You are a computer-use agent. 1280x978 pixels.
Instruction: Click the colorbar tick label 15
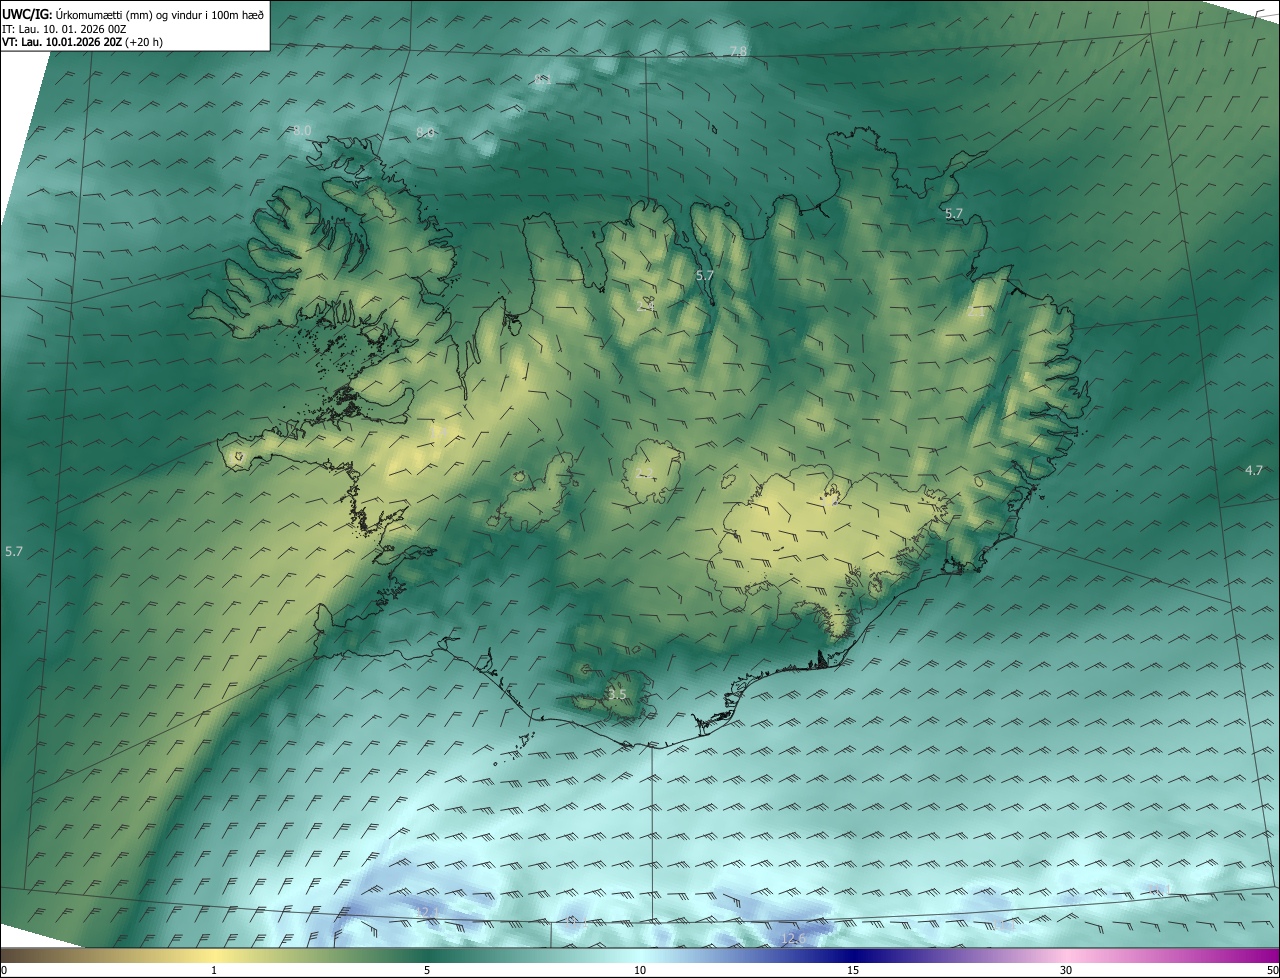pos(853,970)
